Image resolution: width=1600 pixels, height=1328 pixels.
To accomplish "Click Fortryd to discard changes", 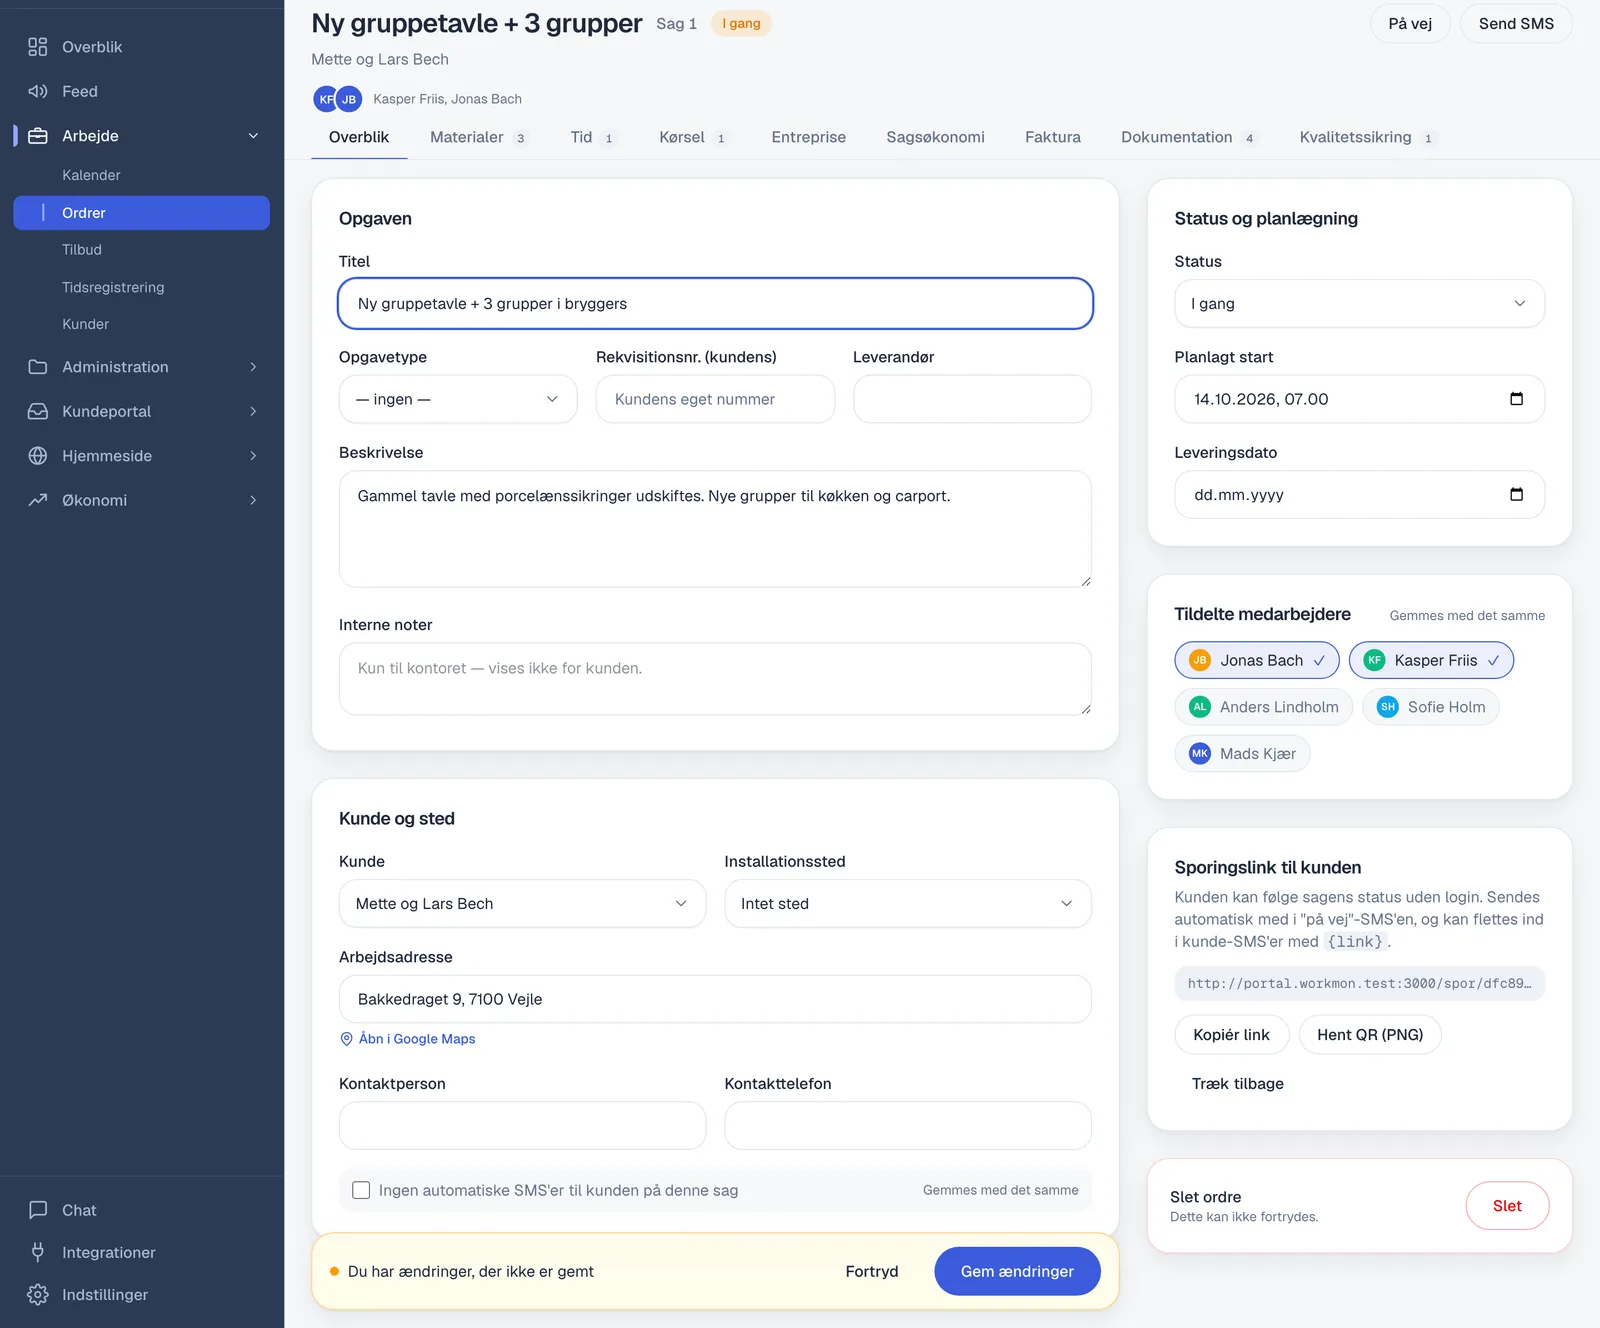I will (872, 1271).
